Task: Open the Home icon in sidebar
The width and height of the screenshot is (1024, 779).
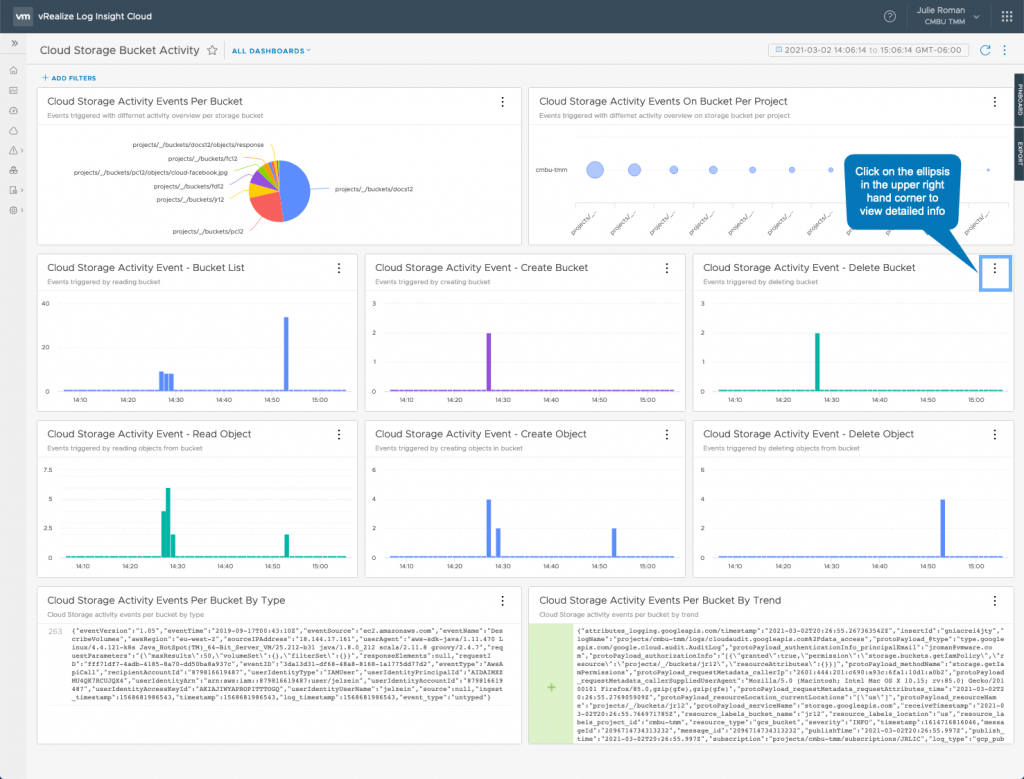Action: click(x=14, y=70)
